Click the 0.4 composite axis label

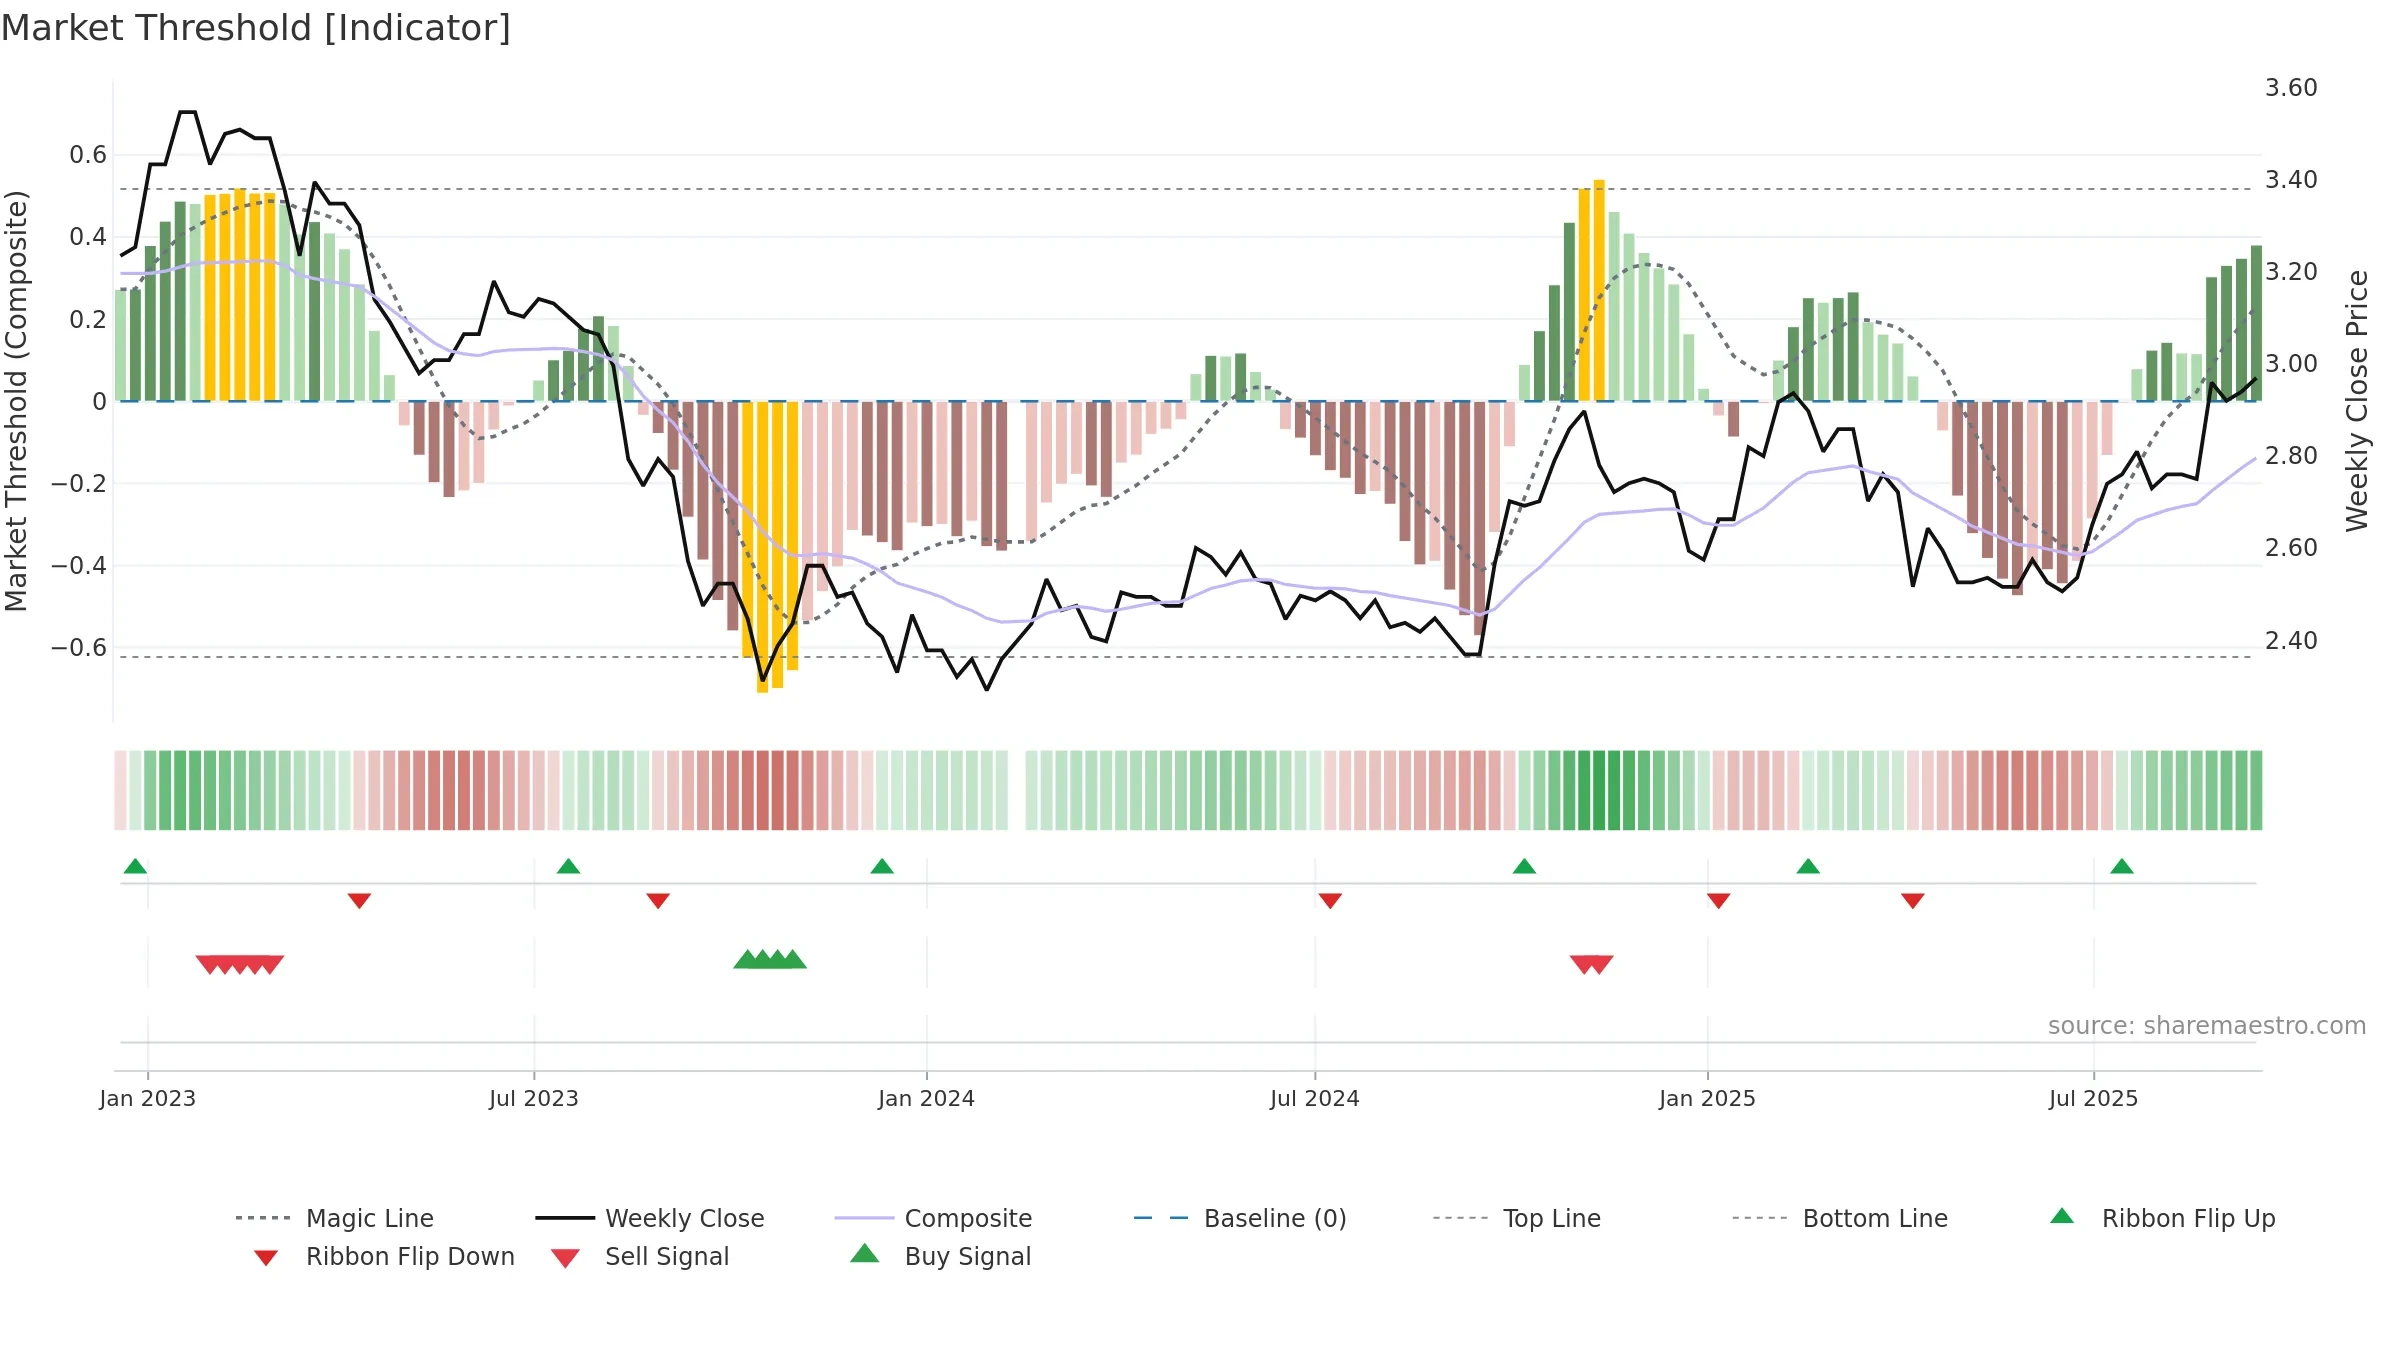click(88, 237)
